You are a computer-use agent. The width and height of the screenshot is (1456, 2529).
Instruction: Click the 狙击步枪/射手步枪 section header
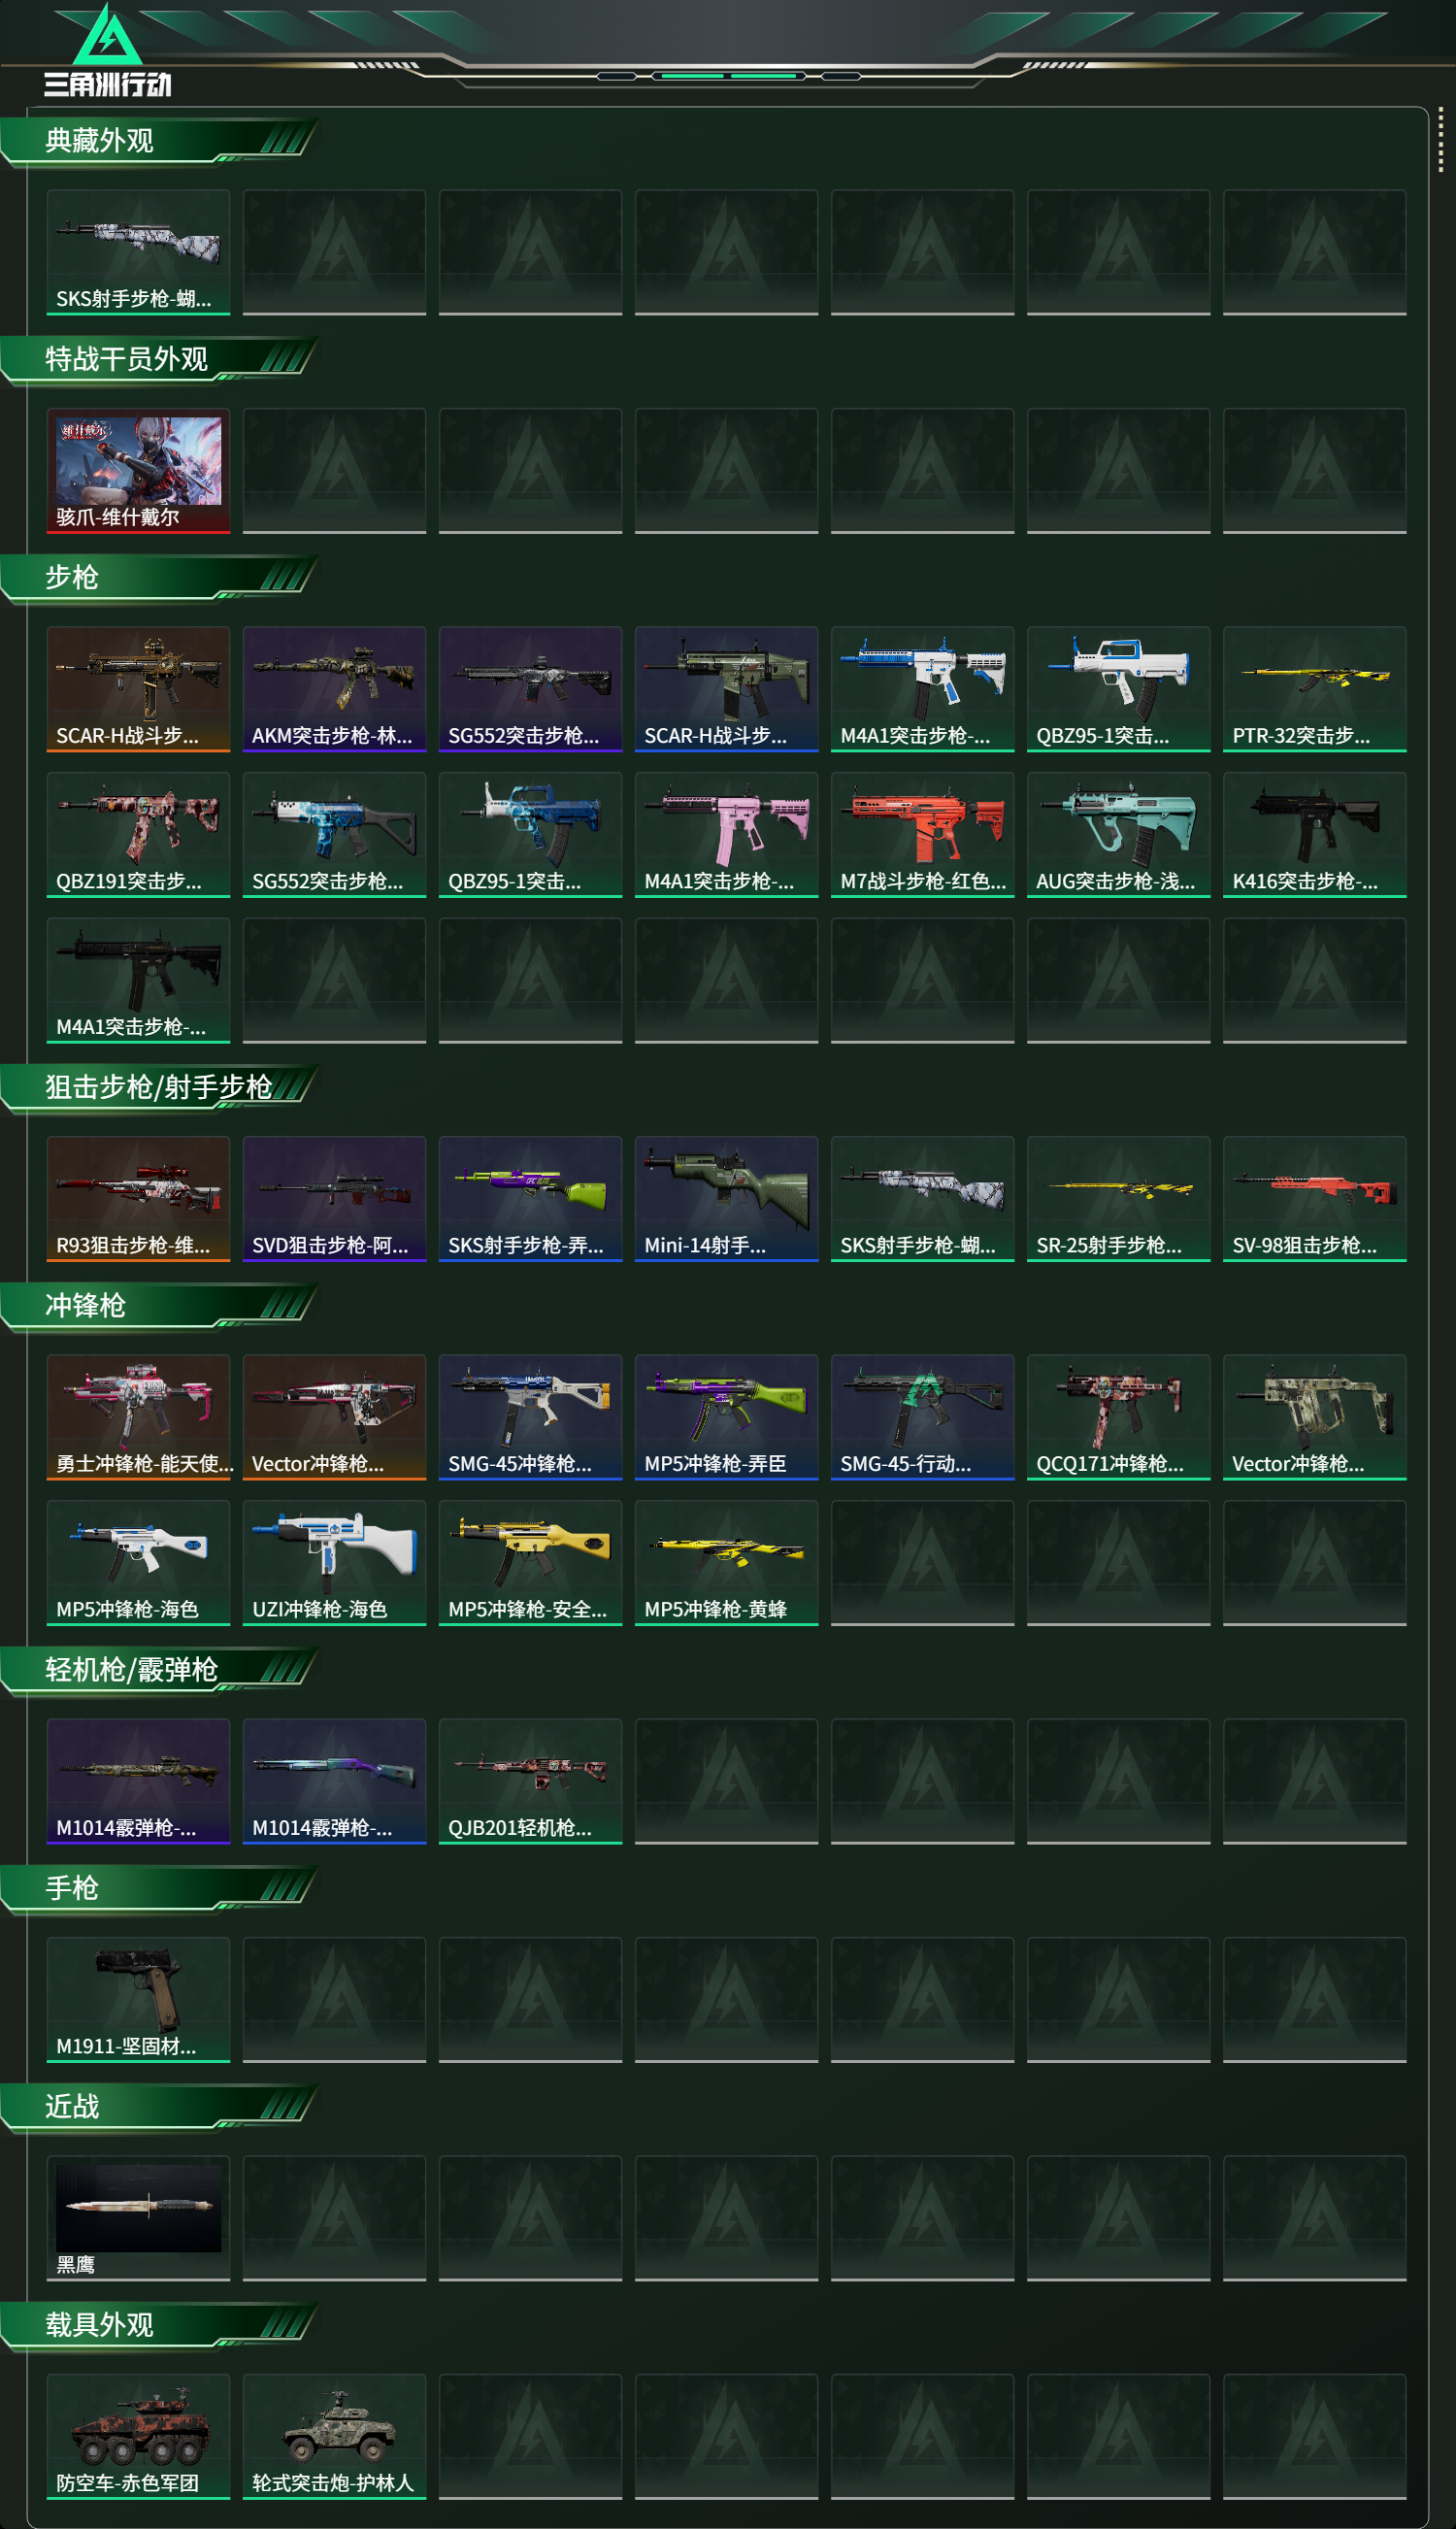(x=160, y=1088)
